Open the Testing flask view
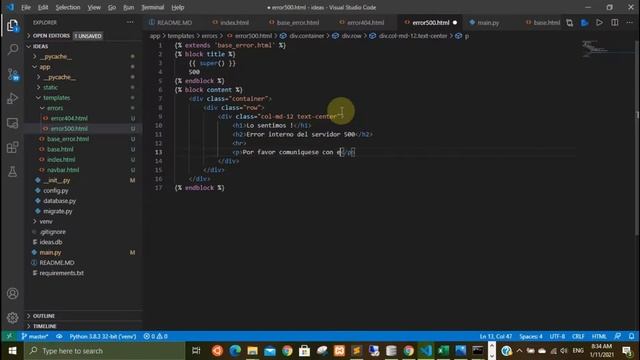The width and height of the screenshot is (640, 360). coord(13,171)
